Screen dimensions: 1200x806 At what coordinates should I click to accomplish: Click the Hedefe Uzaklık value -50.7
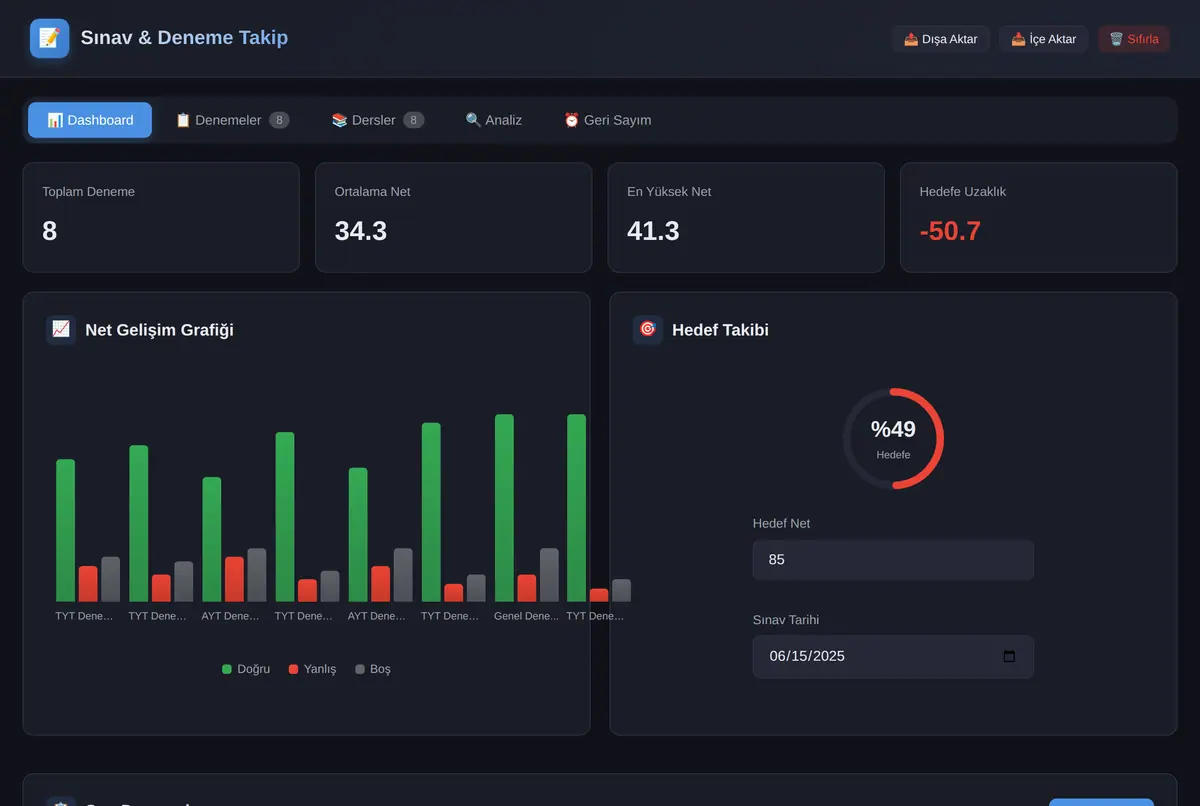pyautogui.click(x=950, y=231)
